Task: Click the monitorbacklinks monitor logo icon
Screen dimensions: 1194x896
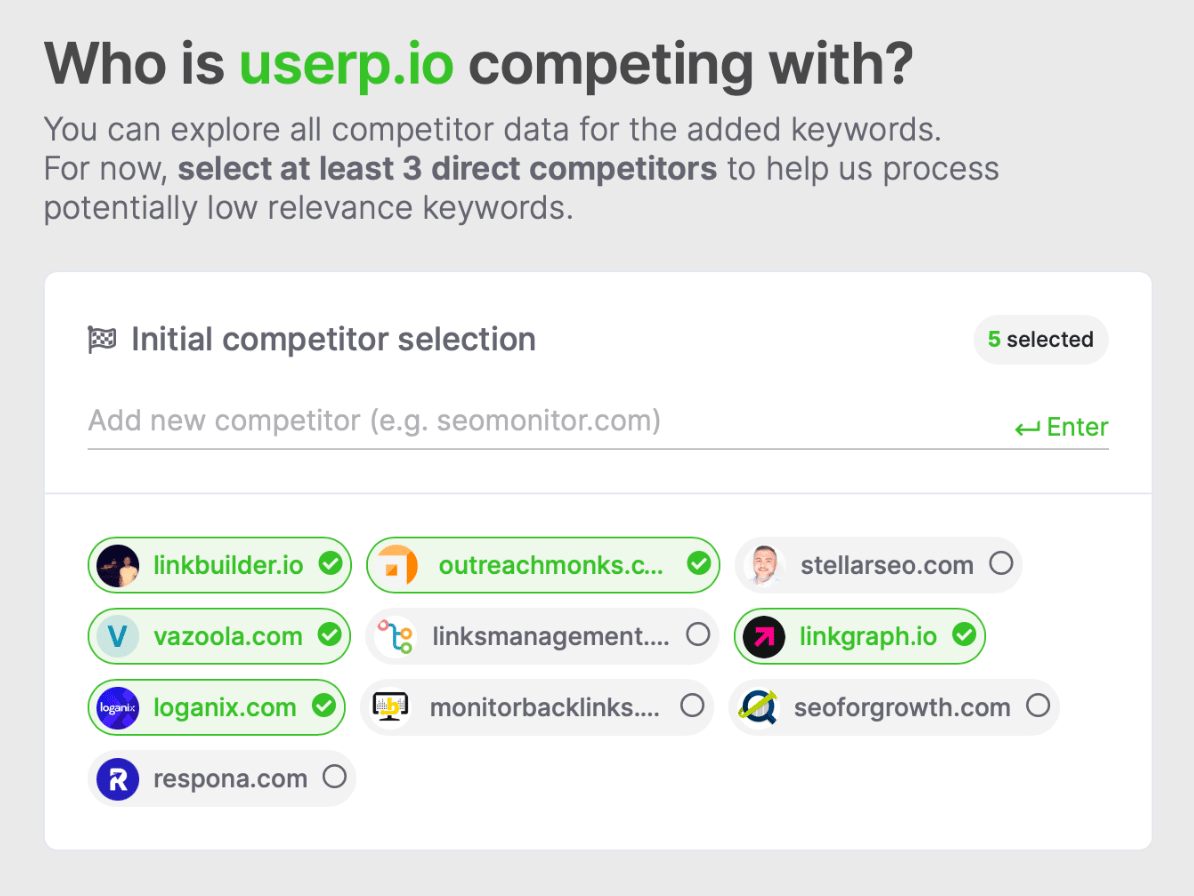Action: point(391,707)
